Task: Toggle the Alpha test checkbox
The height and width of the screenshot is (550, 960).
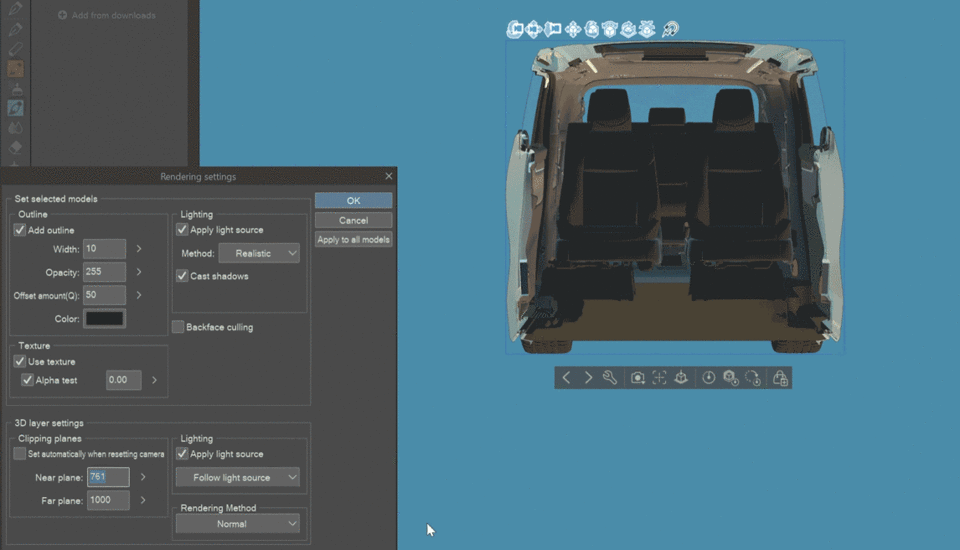Action: coord(28,380)
